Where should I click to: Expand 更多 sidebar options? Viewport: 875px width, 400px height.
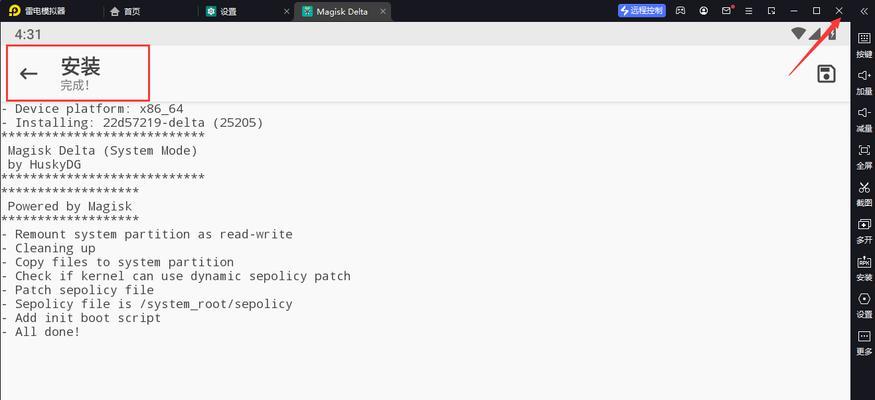[864, 342]
